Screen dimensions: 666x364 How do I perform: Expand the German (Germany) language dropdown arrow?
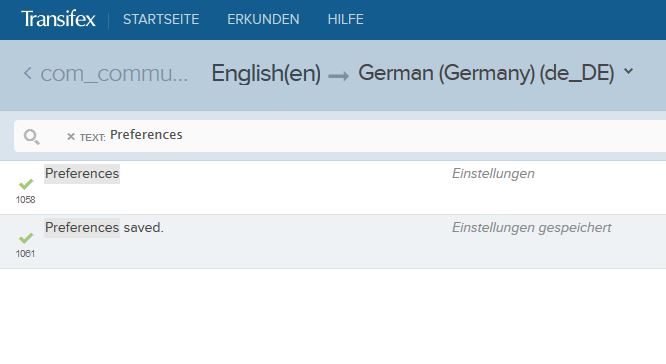click(x=629, y=71)
